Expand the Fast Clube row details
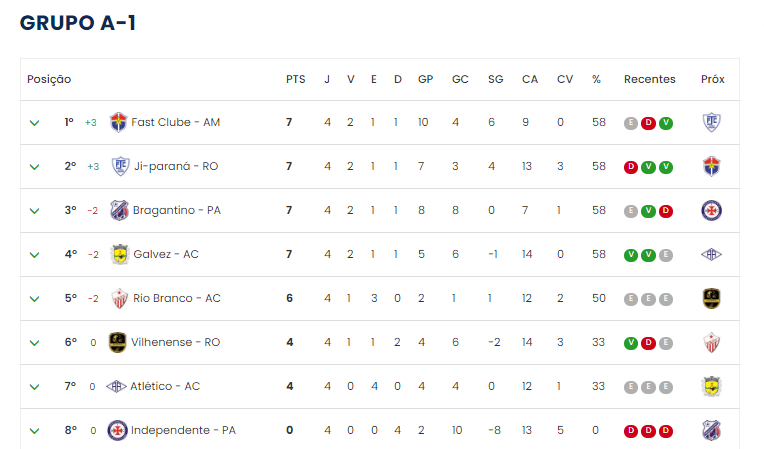 click(x=34, y=123)
